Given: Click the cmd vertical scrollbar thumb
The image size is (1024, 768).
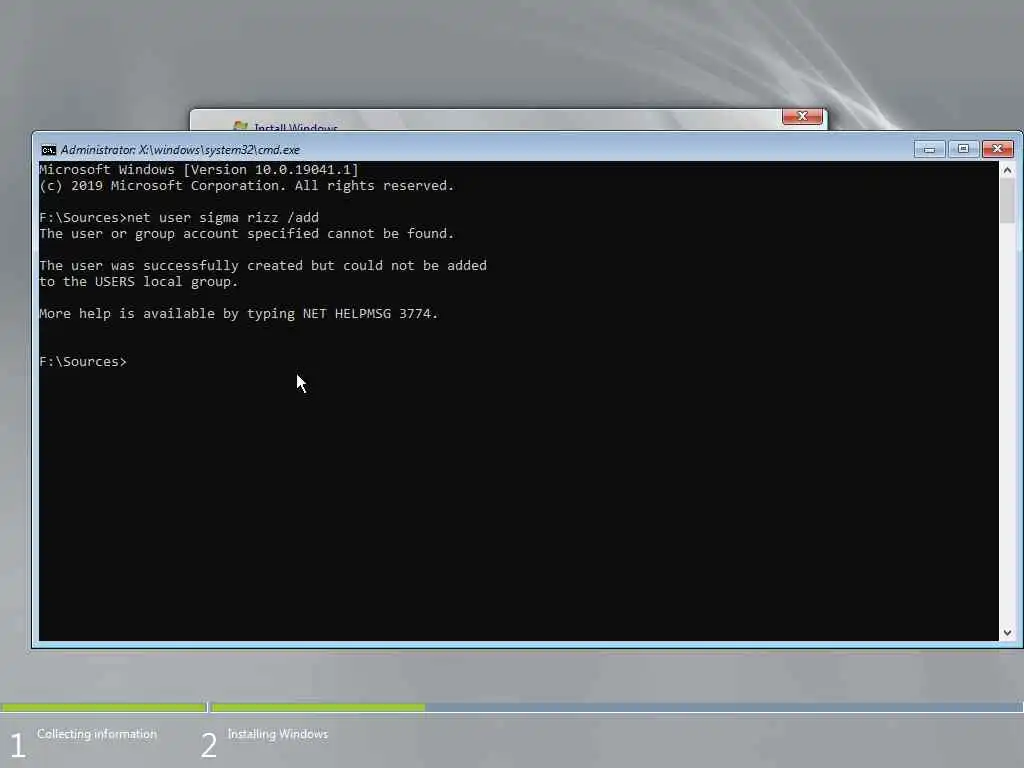Looking at the screenshot, I should [1007, 200].
